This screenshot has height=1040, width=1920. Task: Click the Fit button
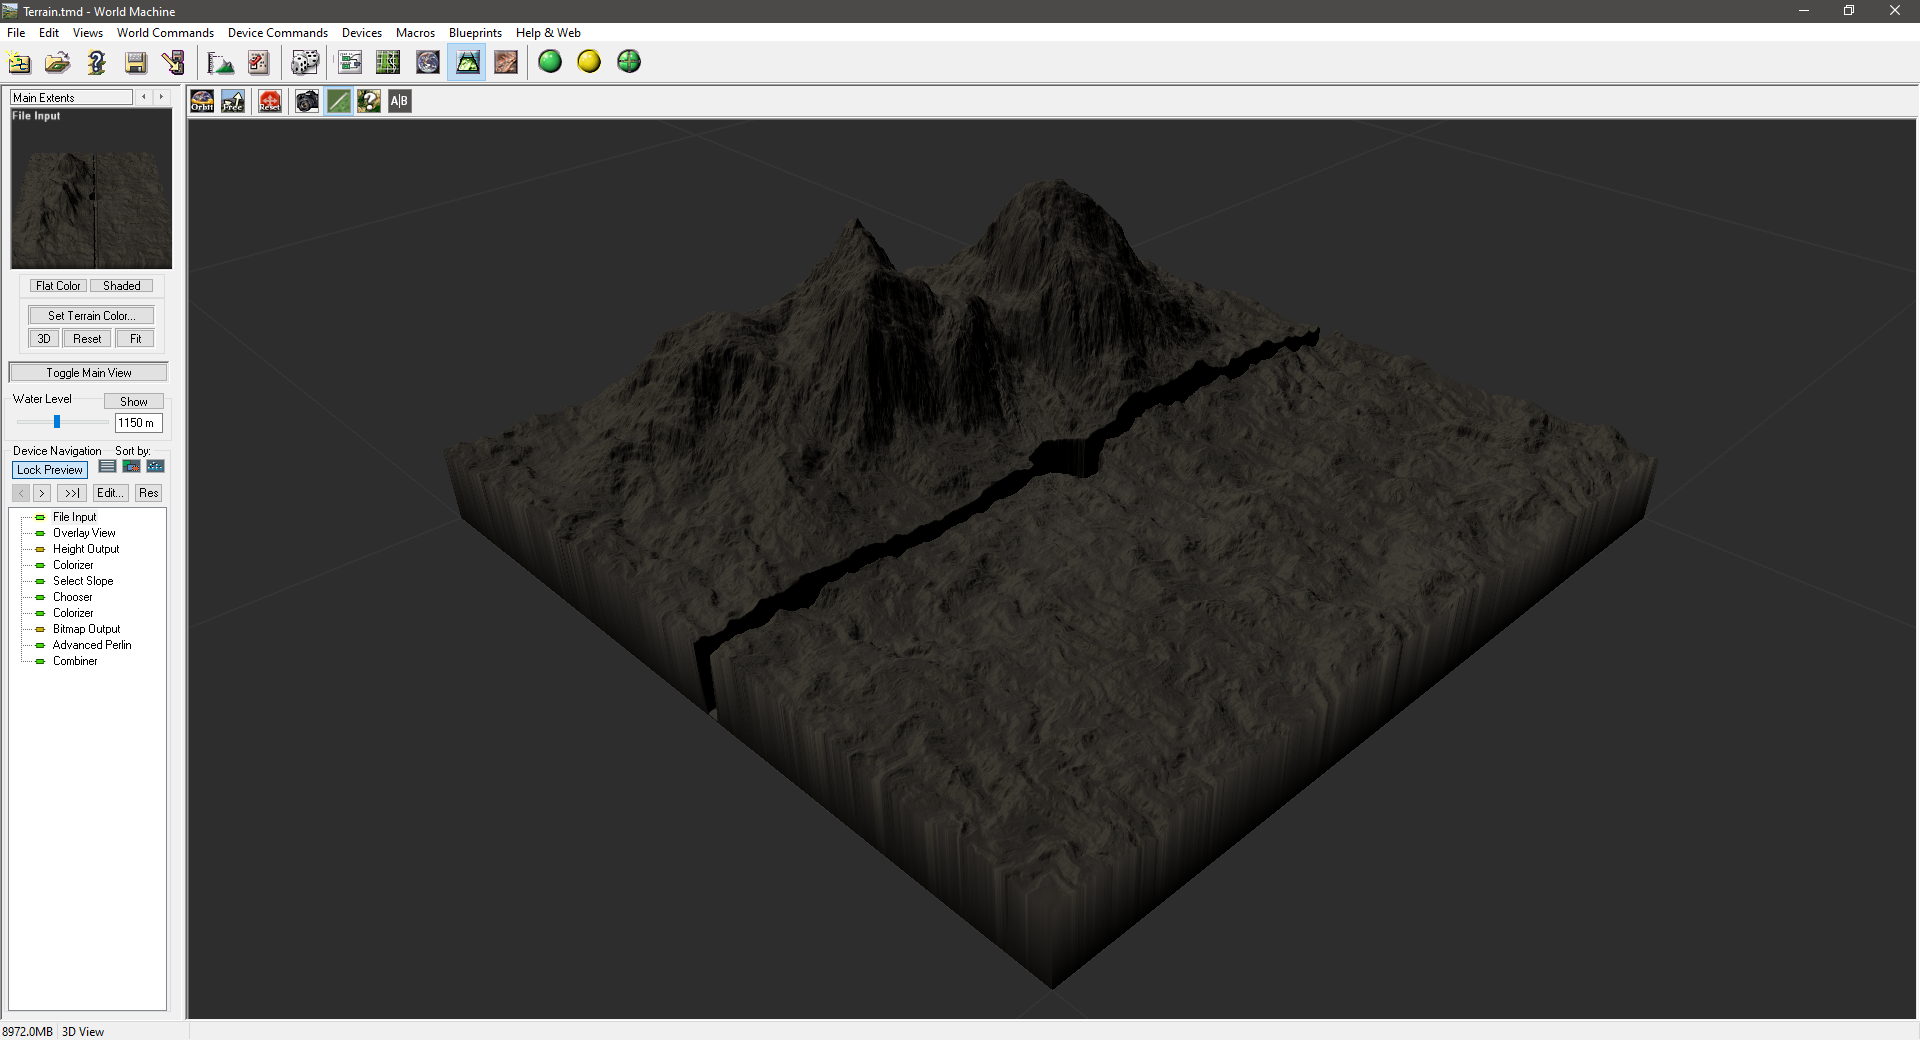tap(135, 339)
